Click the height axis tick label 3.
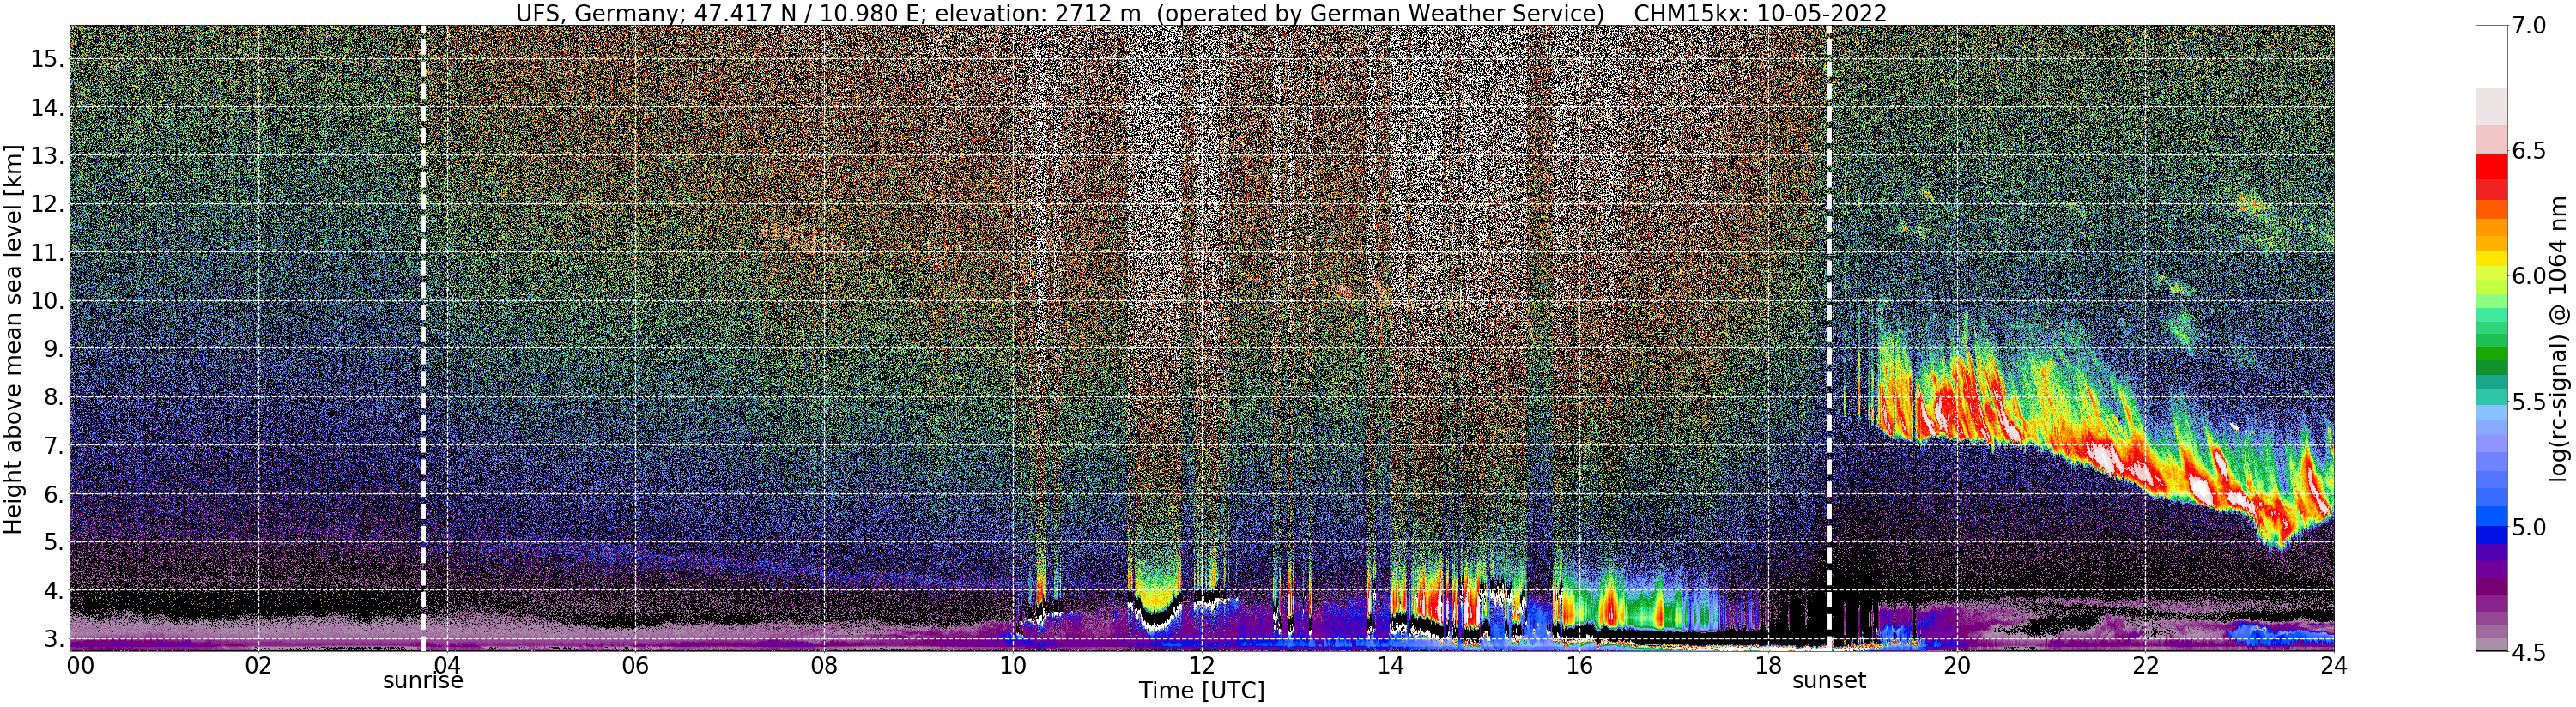Screen dimensions: 2576x707 click(x=54, y=639)
